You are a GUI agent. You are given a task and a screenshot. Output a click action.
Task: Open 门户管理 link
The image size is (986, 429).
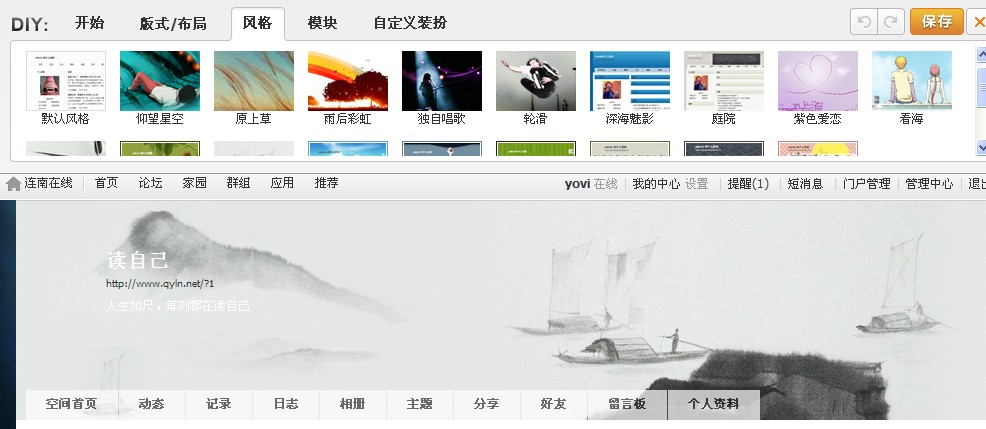(x=867, y=184)
